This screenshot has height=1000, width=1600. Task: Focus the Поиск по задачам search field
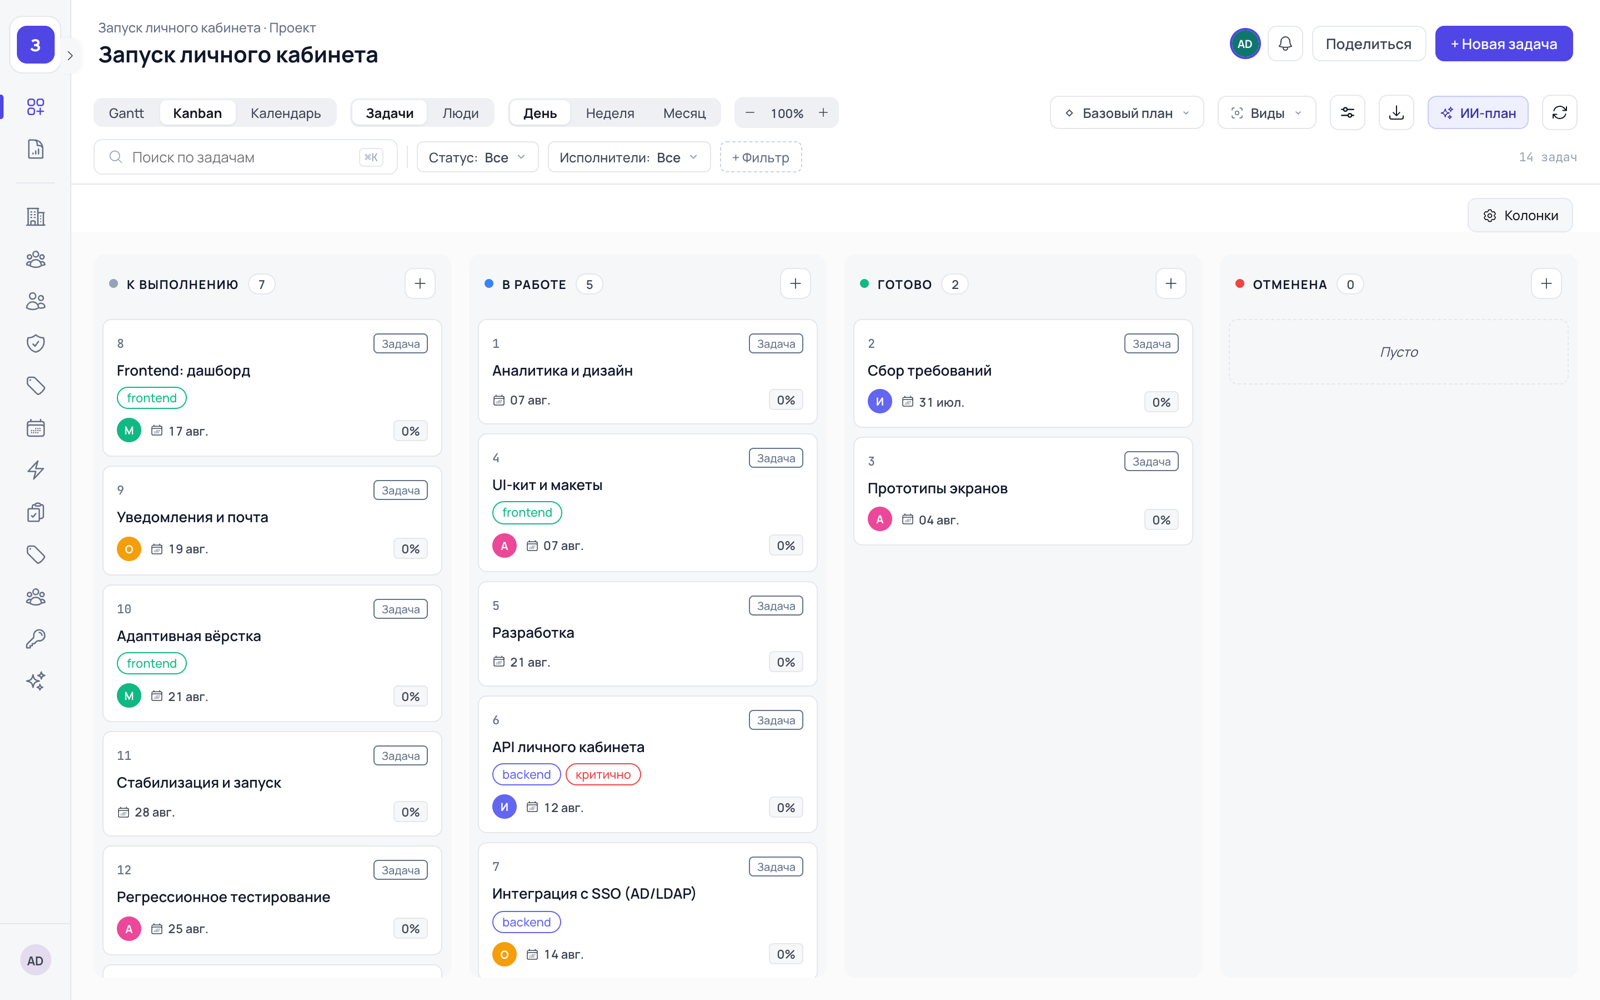245,158
